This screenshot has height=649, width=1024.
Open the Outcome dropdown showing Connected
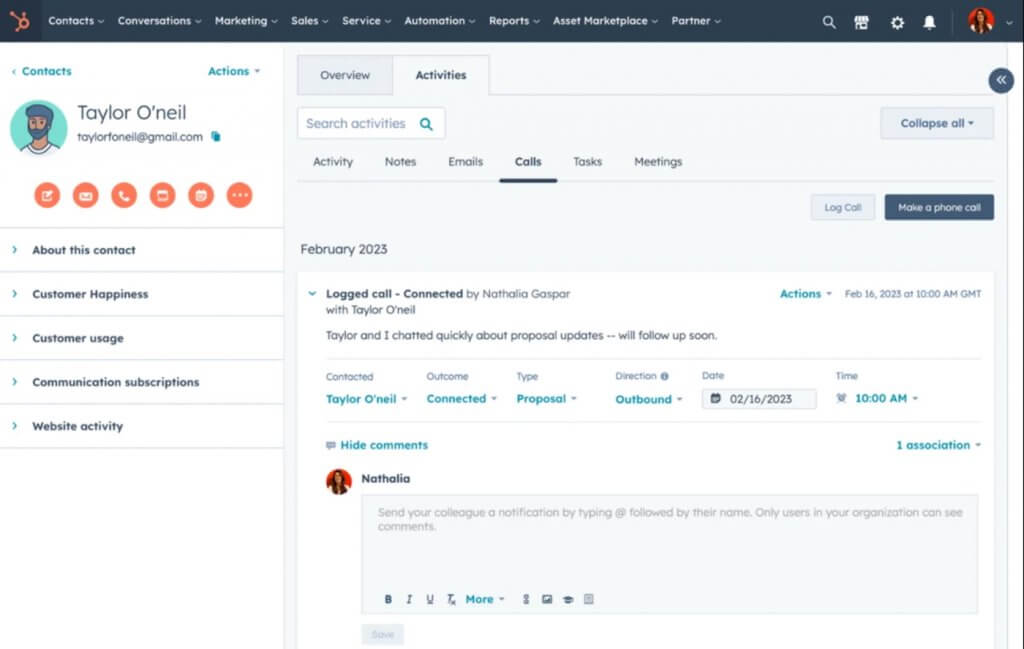(461, 398)
